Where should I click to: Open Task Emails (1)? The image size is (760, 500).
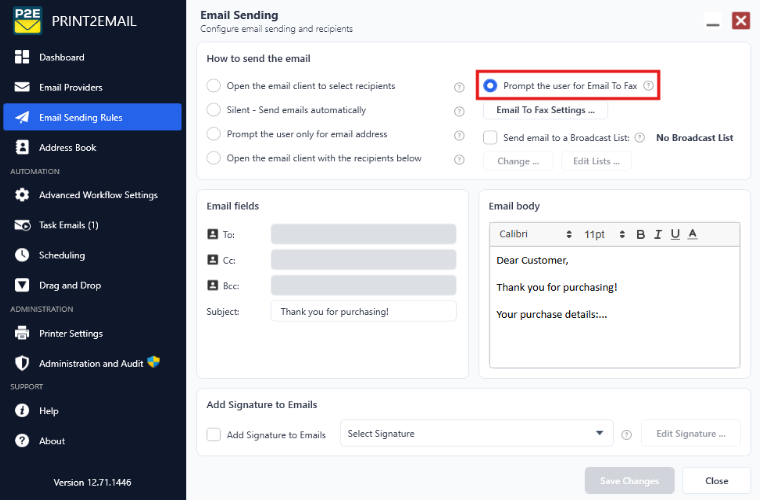click(92, 225)
